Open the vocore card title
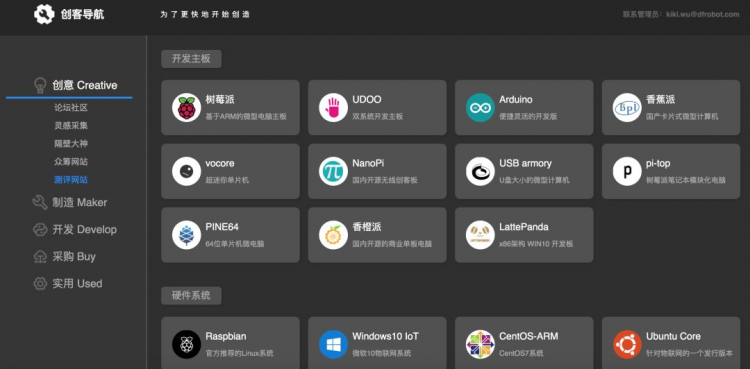750x369 pixels. tap(220, 163)
